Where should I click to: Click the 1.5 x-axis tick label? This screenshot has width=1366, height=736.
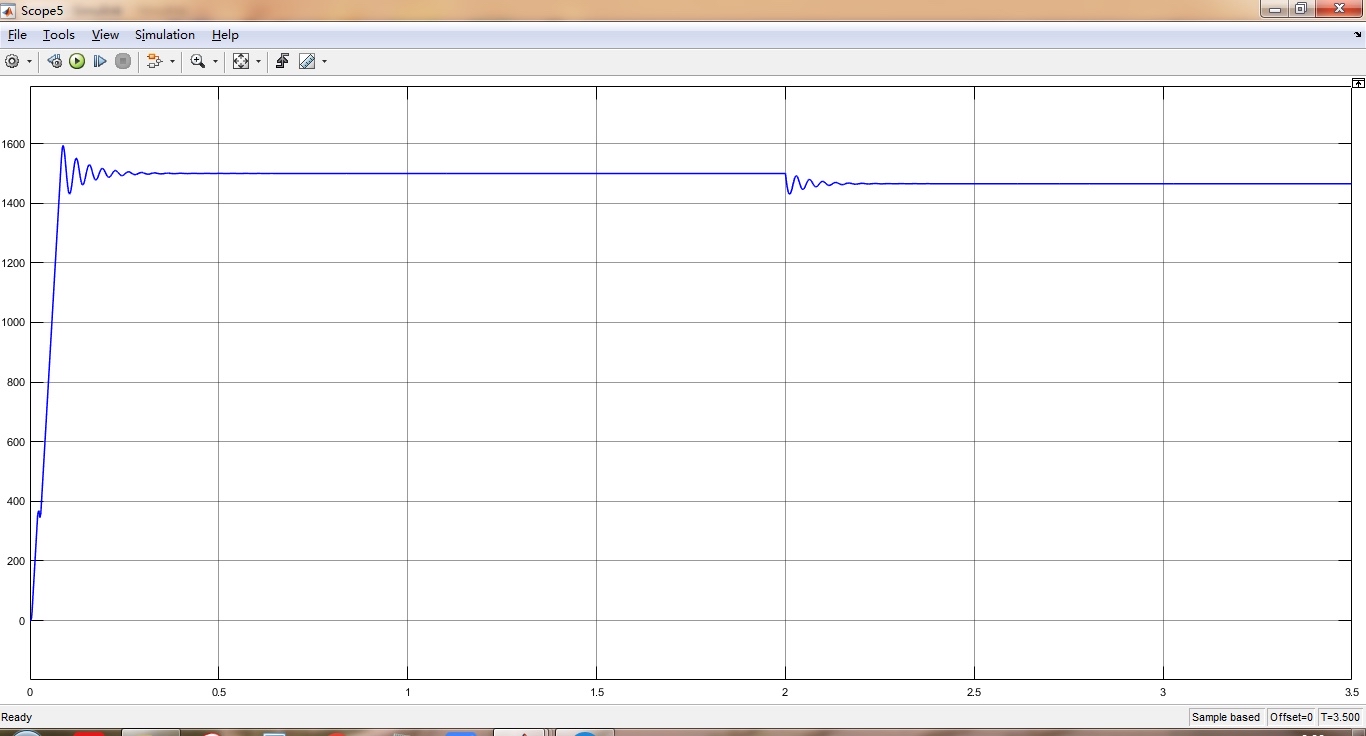tap(597, 692)
